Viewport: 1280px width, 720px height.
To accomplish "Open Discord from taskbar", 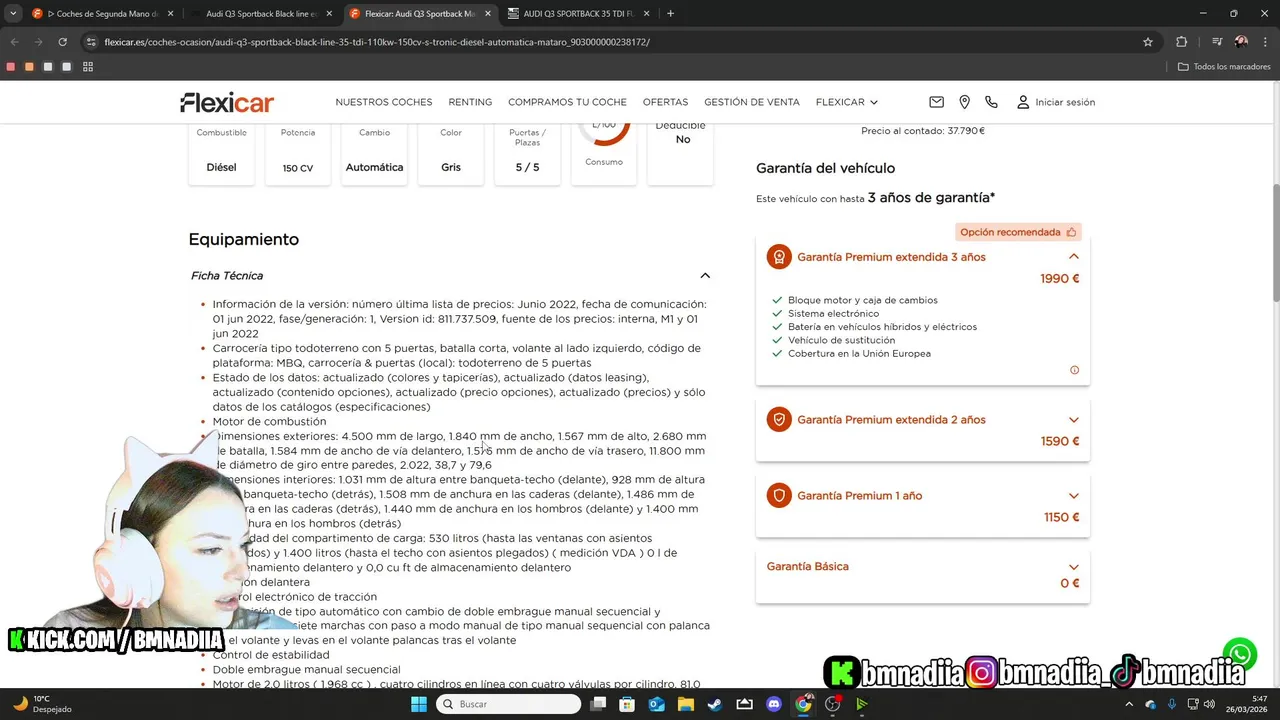I will (774, 704).
